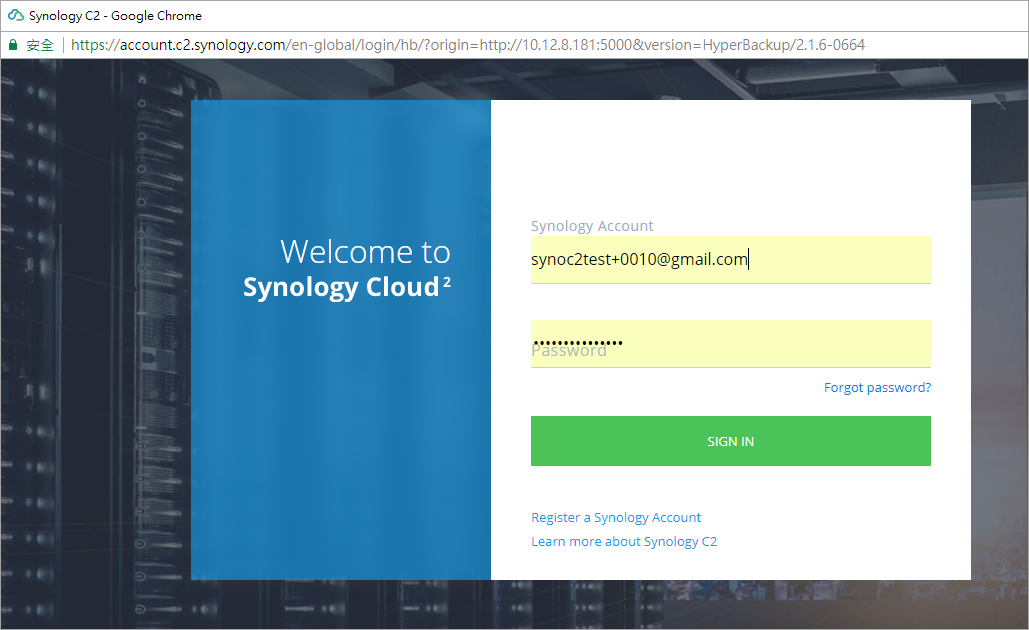Click the Synology Cloud² logo panel
Screen dimensions: 1029x630
click(340, 340)
